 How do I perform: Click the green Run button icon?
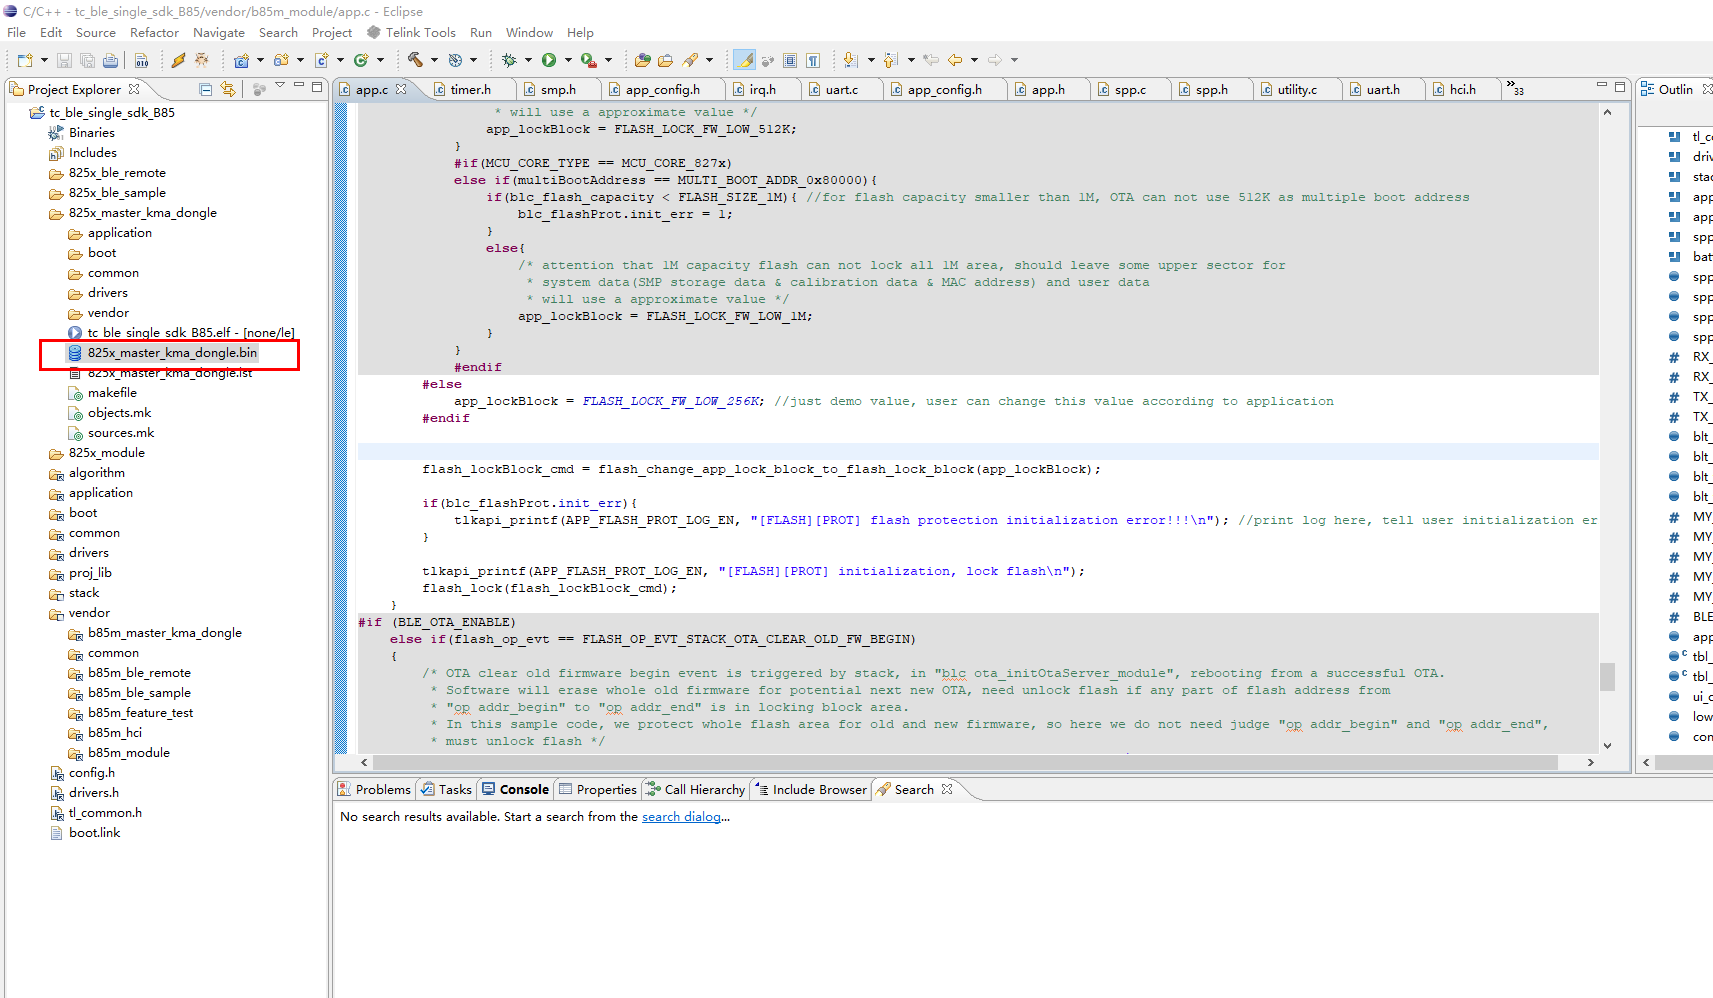(x=549, y=60)
